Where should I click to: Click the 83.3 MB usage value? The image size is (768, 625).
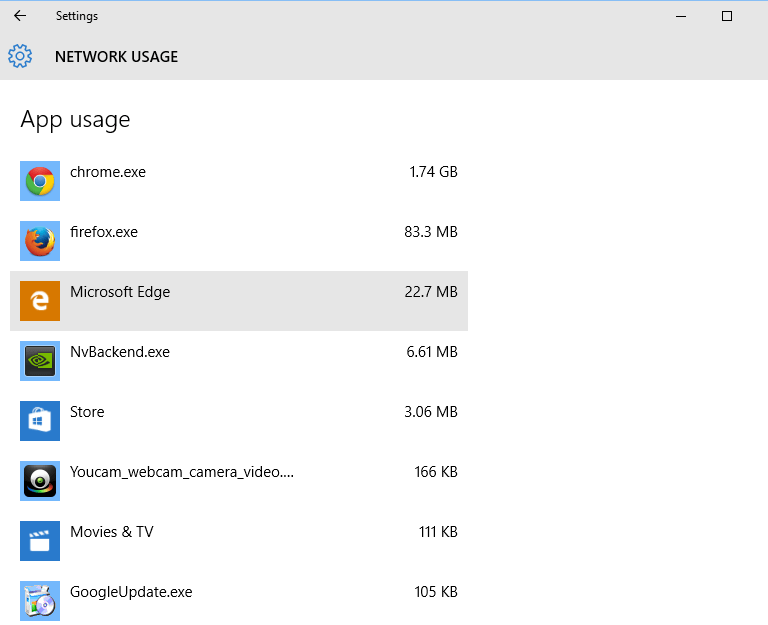431,232
